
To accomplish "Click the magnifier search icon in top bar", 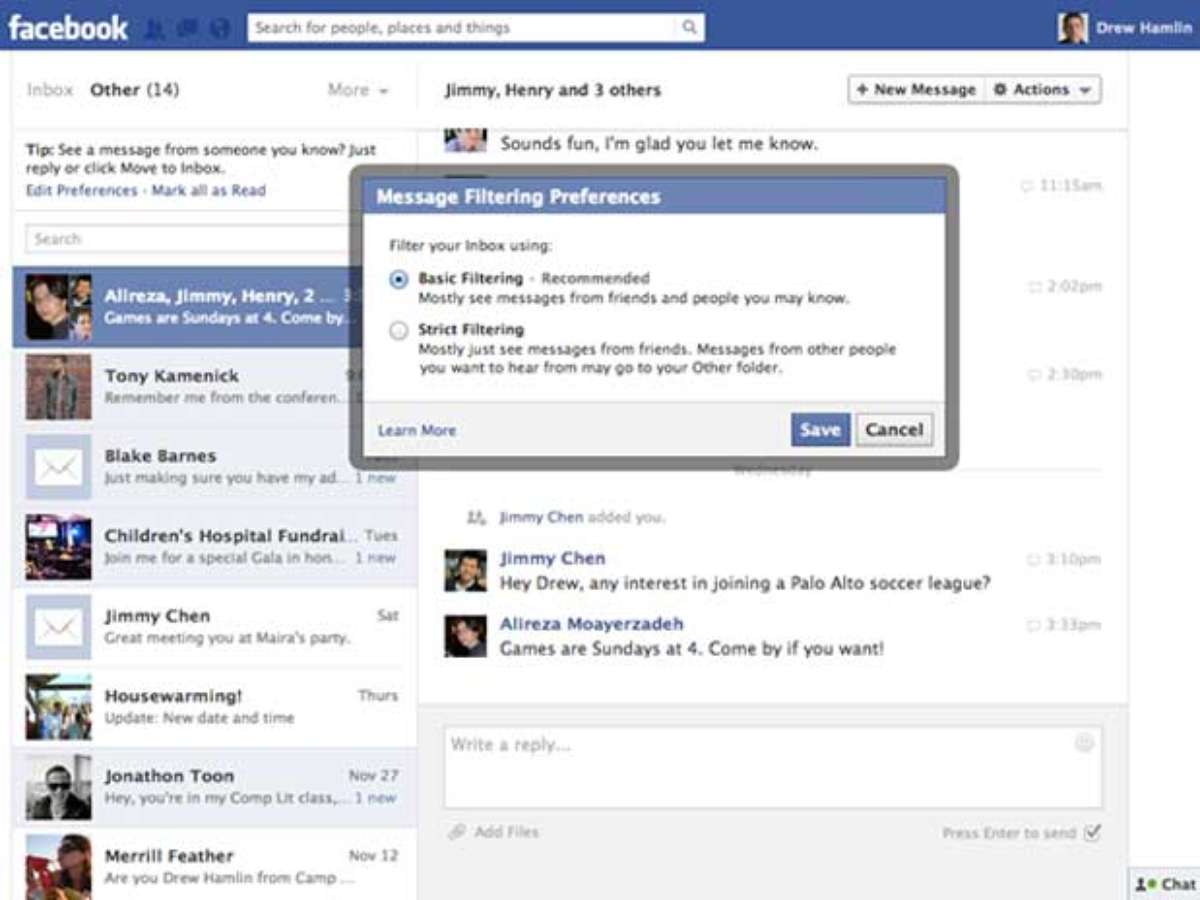I will click(689, 28).
